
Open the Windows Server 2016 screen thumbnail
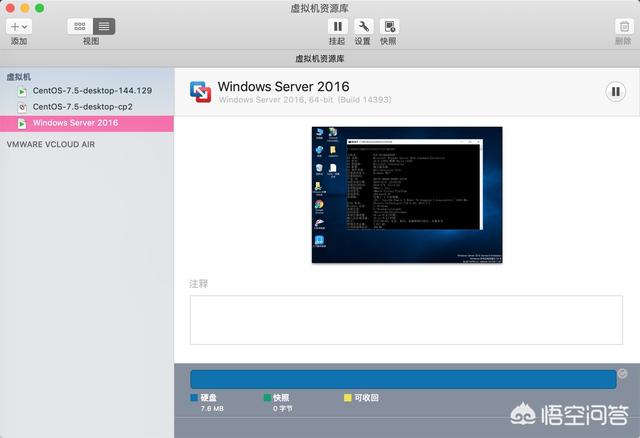point(407,195)
